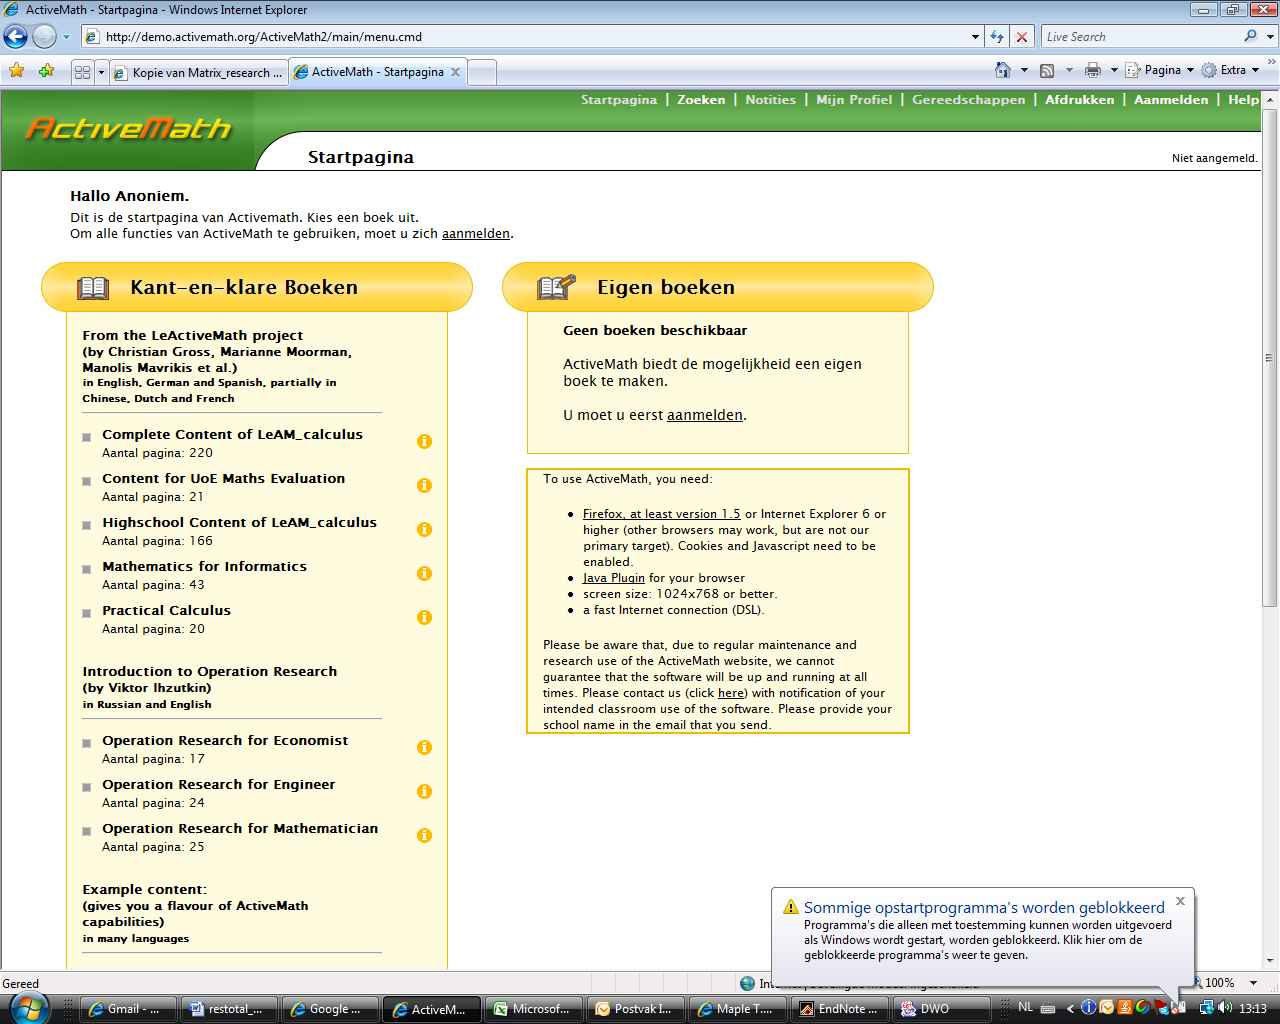
Task: Open the Home button dropdown arrow
Action: tap(1024, 70)
